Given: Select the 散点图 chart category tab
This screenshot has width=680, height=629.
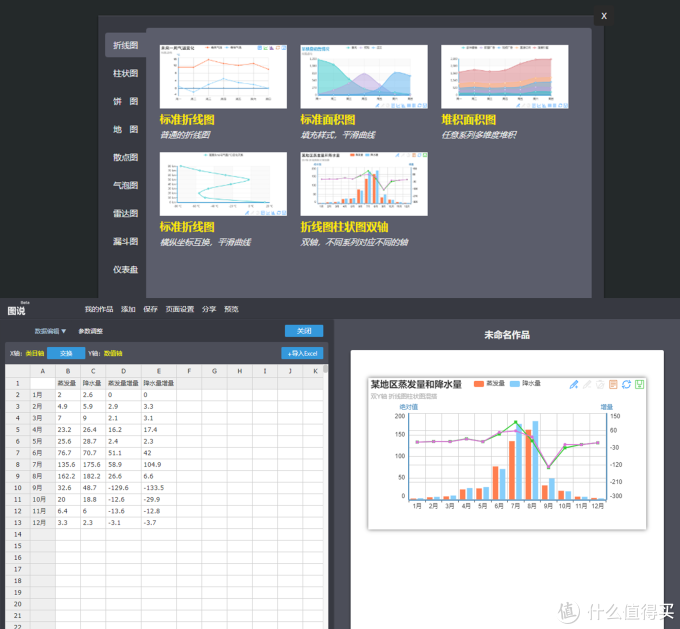Looking at the screenshot, I should pyautogui.click(x=125, y=157).
